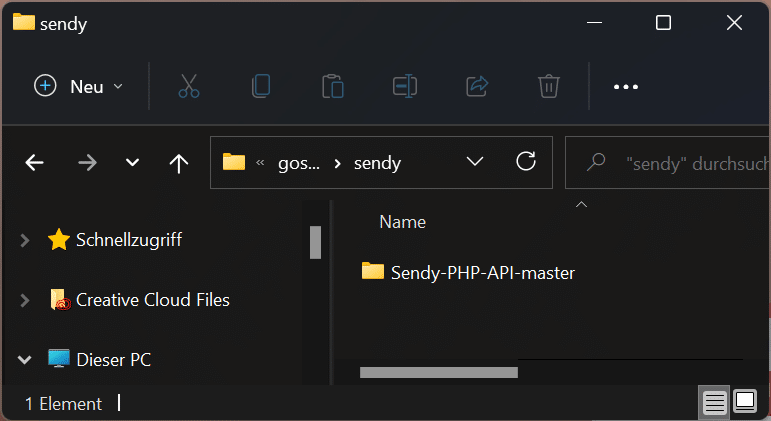Click the horizontal scrollbar in file list
Screen dimensions: 771x421
439,373
